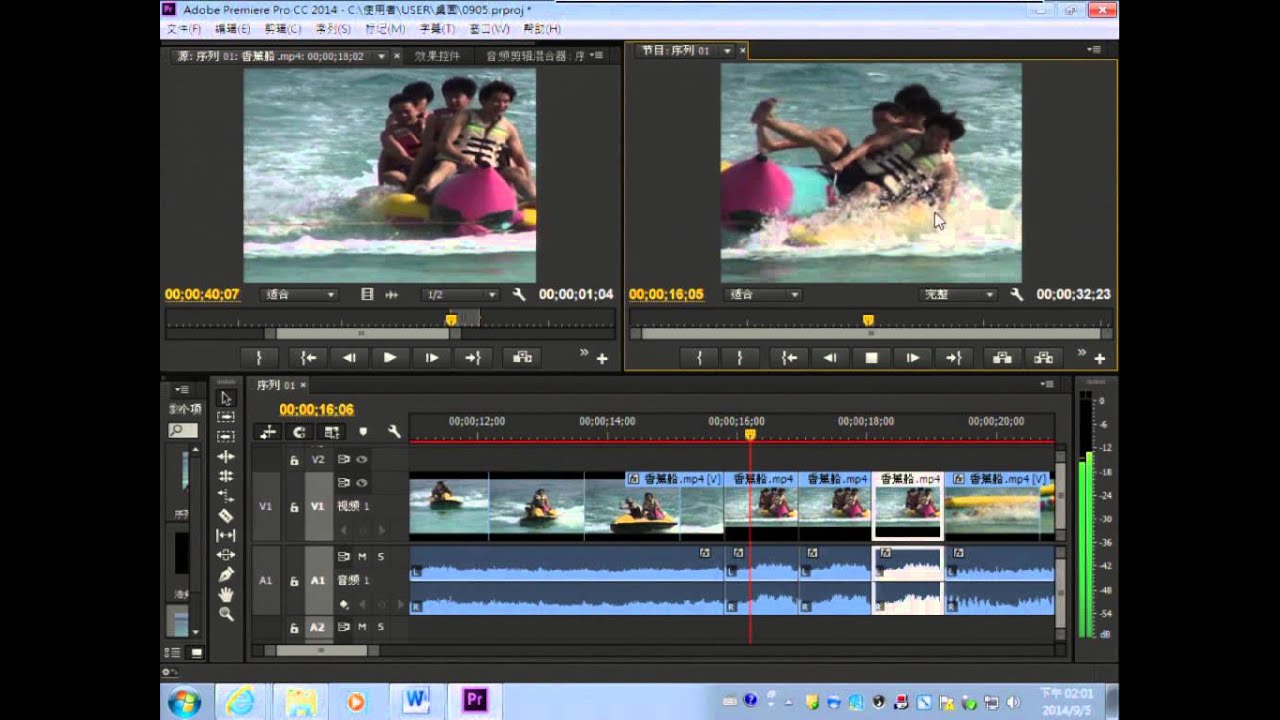This screenshot has height=720, width=1280.
Task: Select the Ripple Edit tool
Action: click(226, 457)
